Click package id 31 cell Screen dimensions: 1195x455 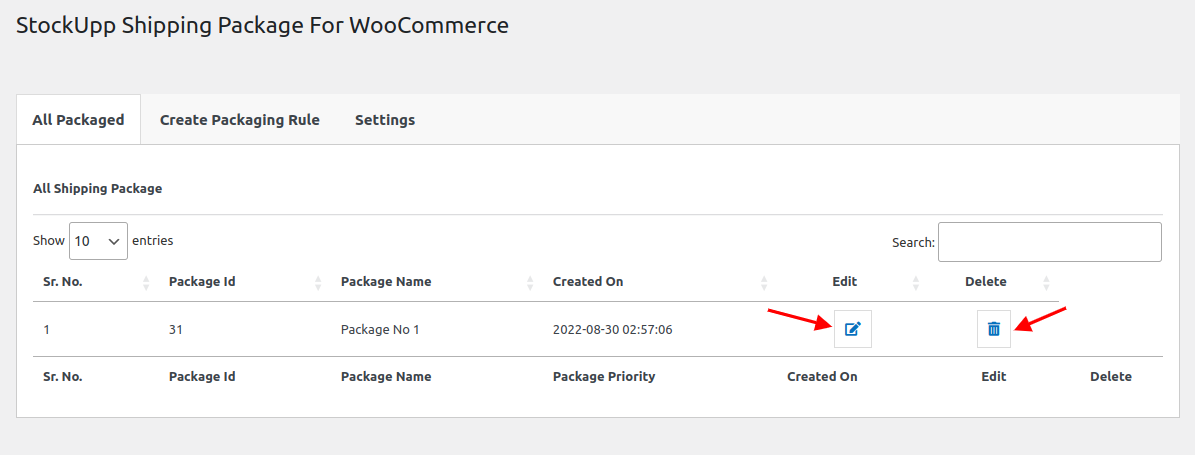click(x=177, y=330)
